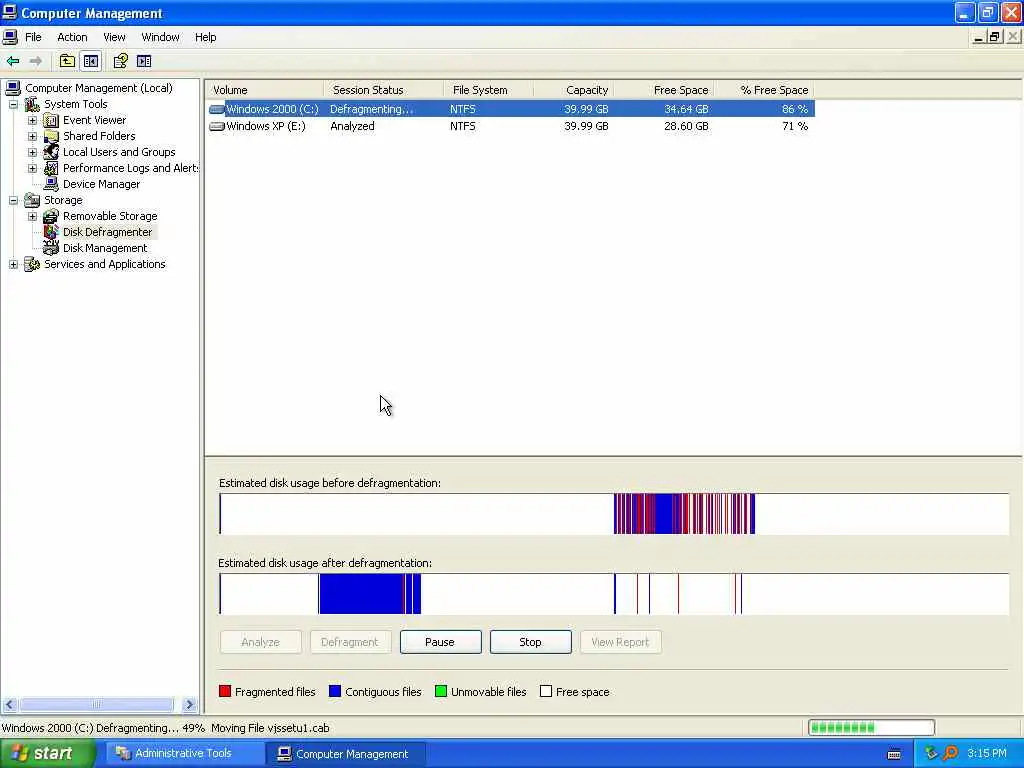Click the disabled View Report button

(x=620, y=642)
